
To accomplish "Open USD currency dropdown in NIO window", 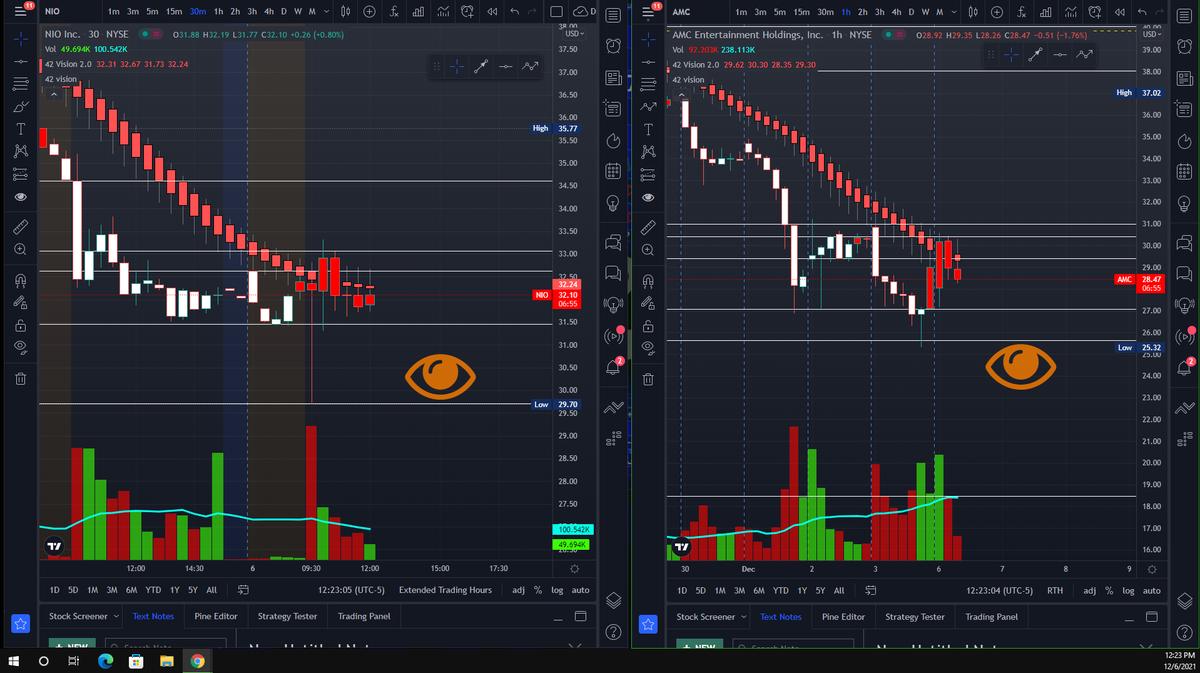I will coord(573,33).
